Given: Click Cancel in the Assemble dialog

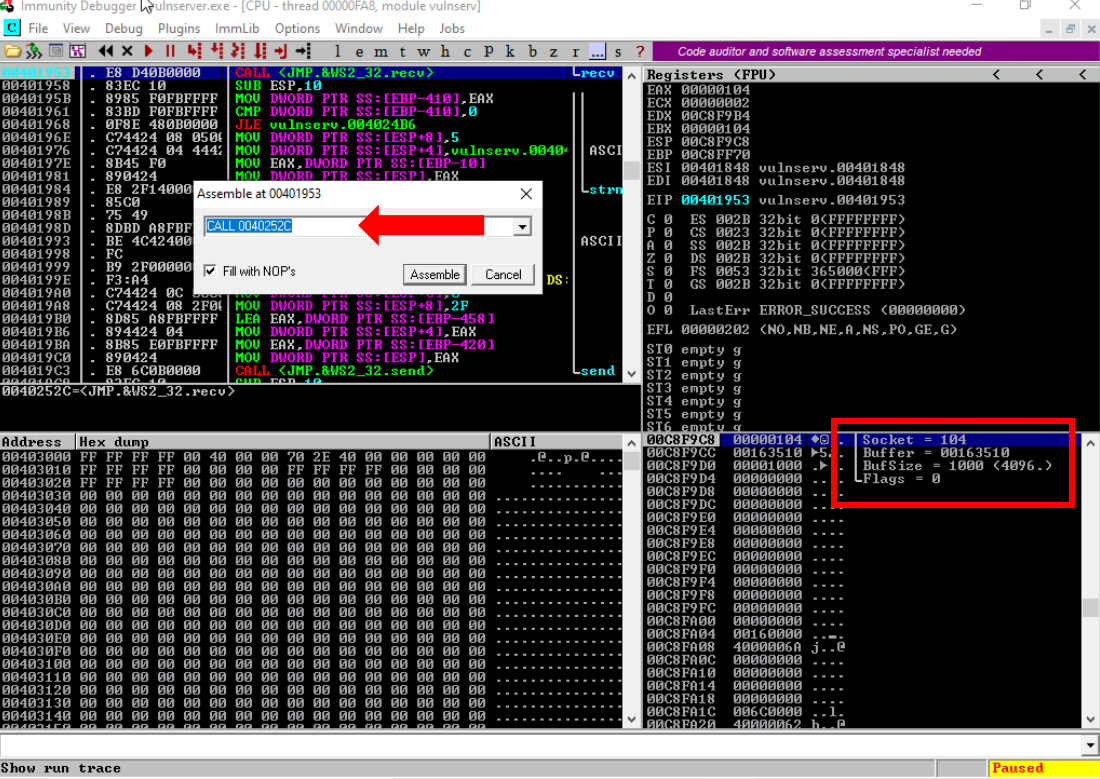Looking at the screenshot, I should (503, 274).
